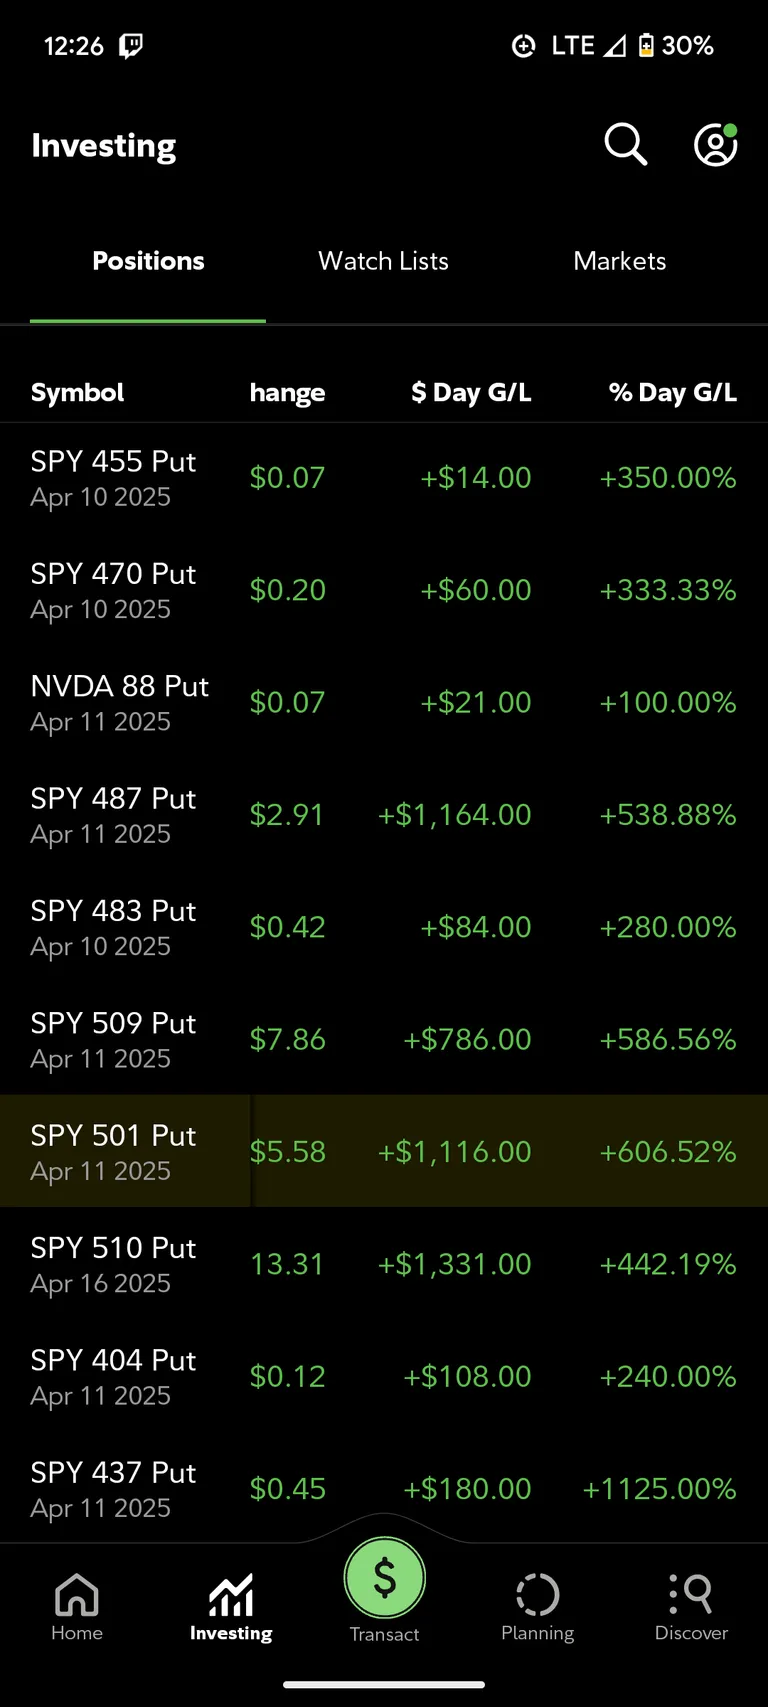This screenshot has height=1707, width=768.
Task: Sort by $ Day G/L column header
Action: click(x=471, y=392)
